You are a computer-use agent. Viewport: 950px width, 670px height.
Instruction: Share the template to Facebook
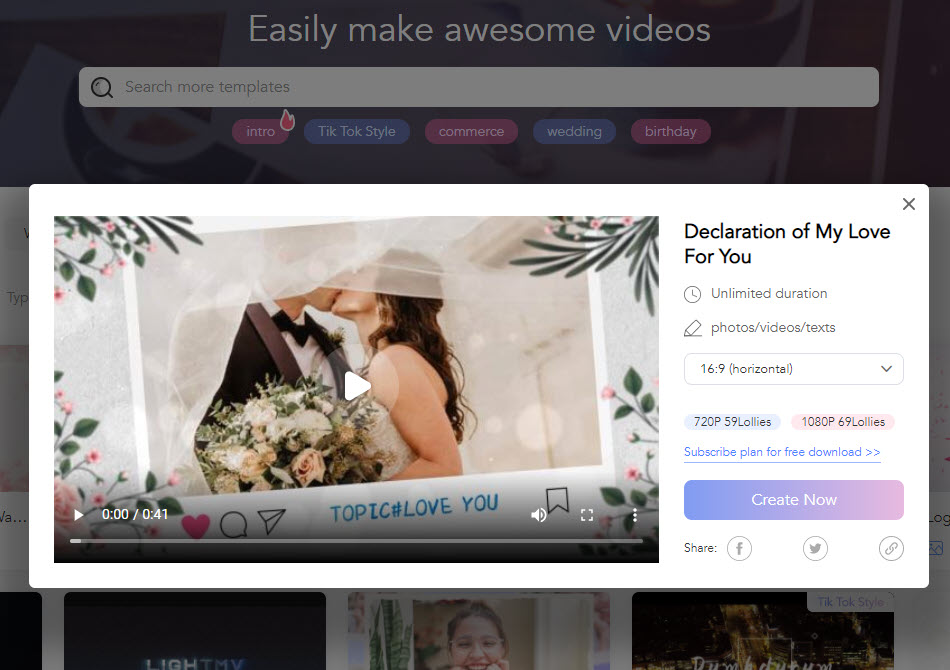pos(739,548)
